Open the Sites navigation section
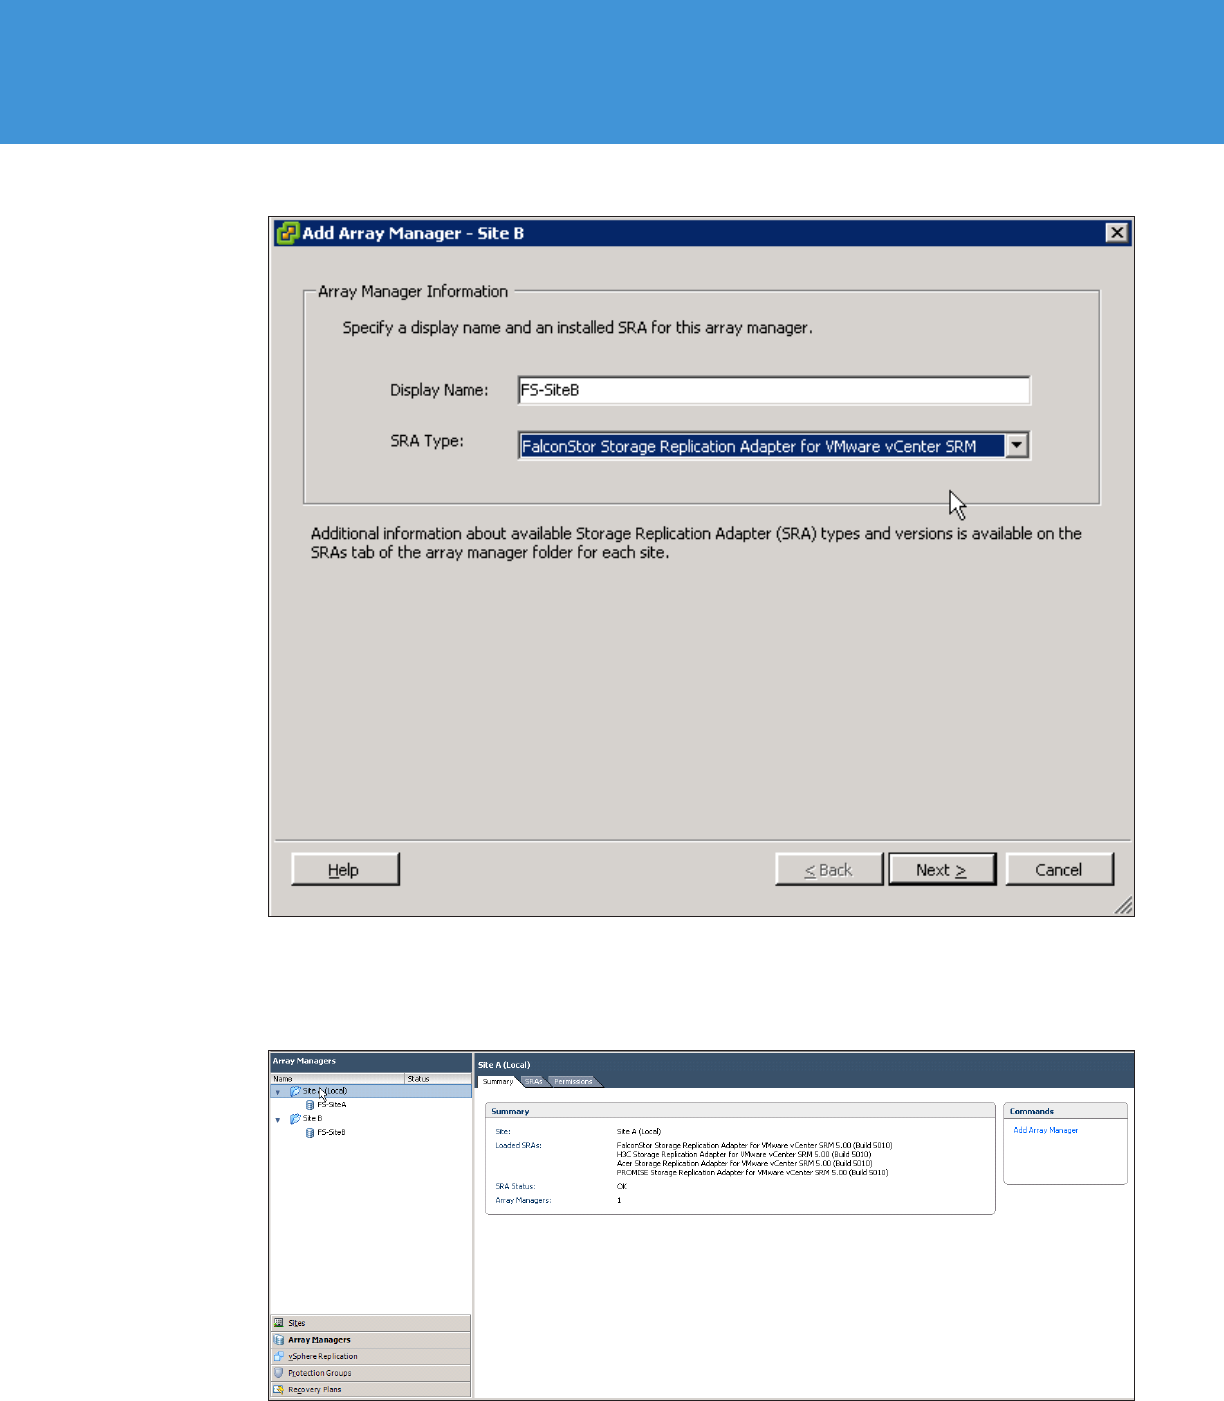 click(370, 1323)
